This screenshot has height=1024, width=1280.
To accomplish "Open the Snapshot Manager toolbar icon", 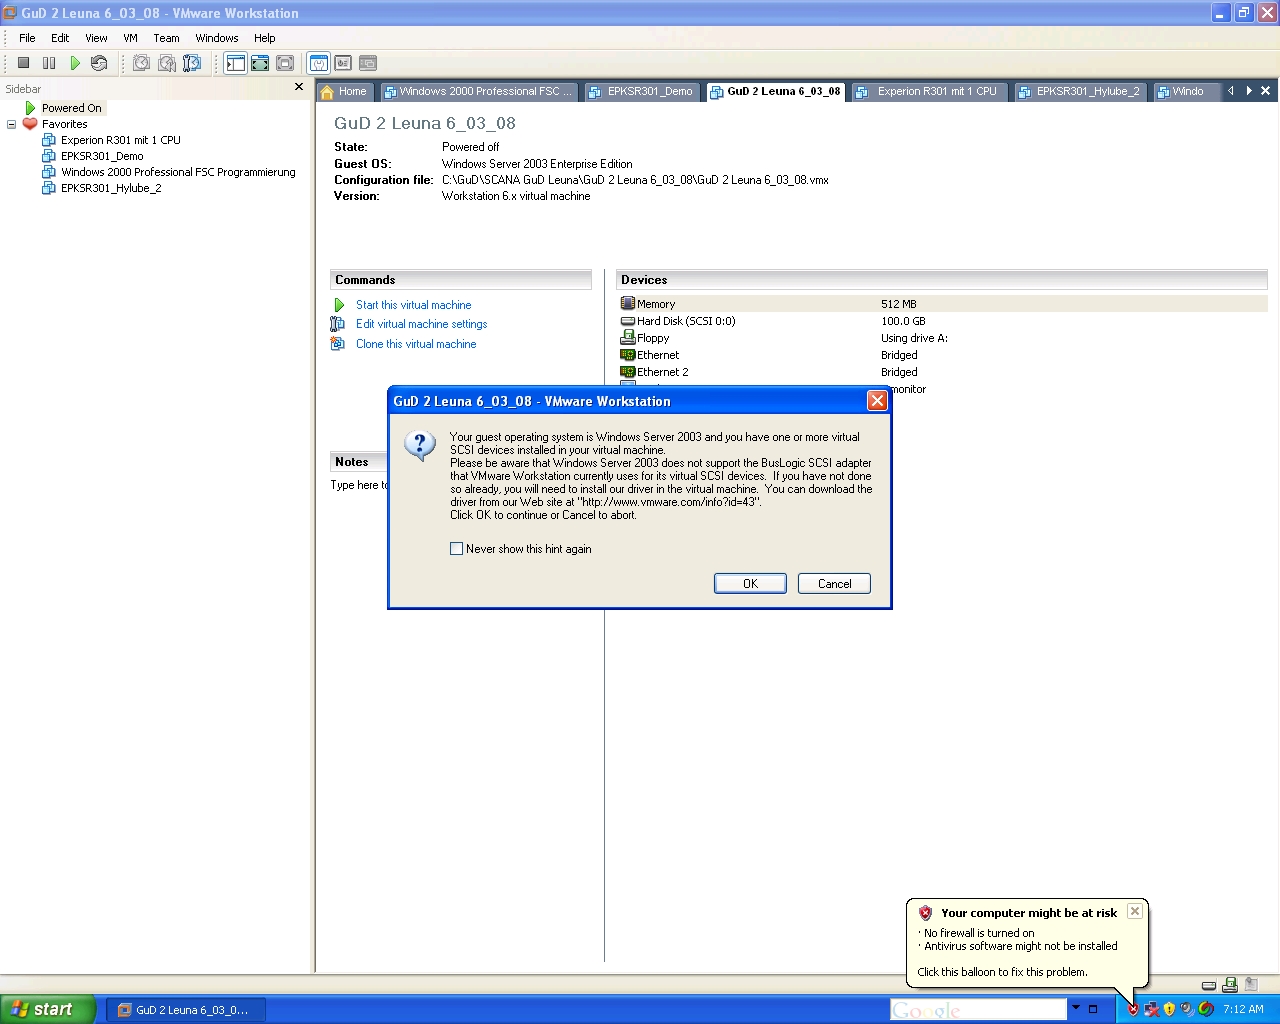I will [192, 63].
